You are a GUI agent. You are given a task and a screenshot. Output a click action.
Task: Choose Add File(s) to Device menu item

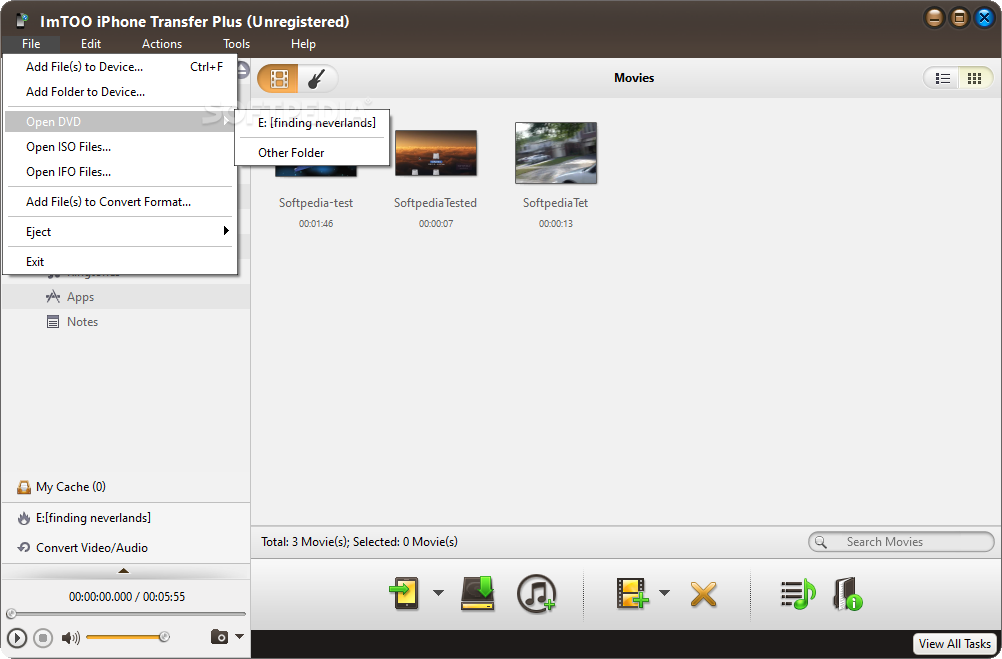(120, 67)
